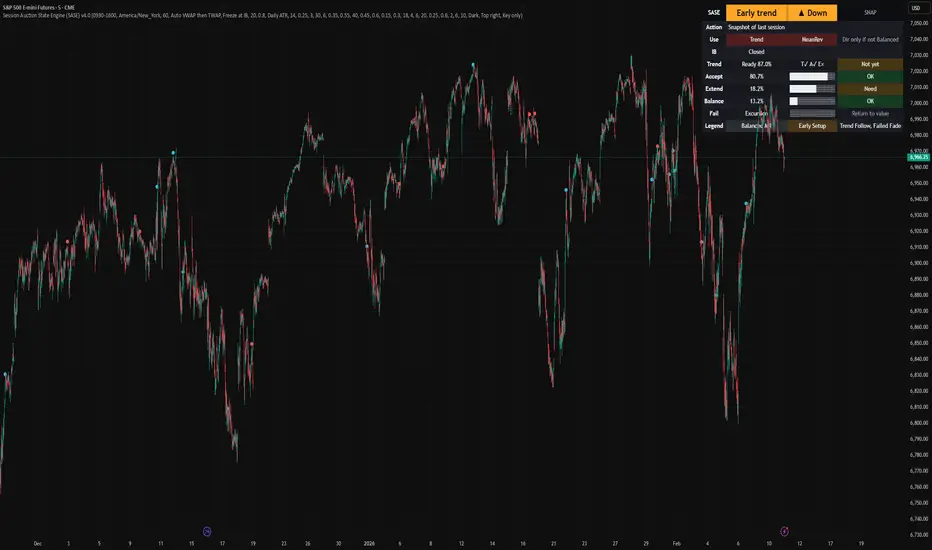Click 'Ready 87.0%' in the Trend row
932x550 pixels.
point(756,64)
